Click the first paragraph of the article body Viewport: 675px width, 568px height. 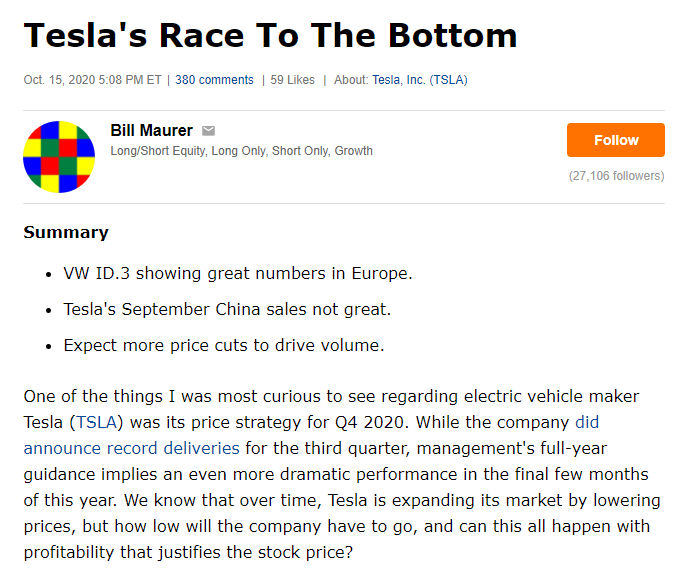click(x=342, y=474)
